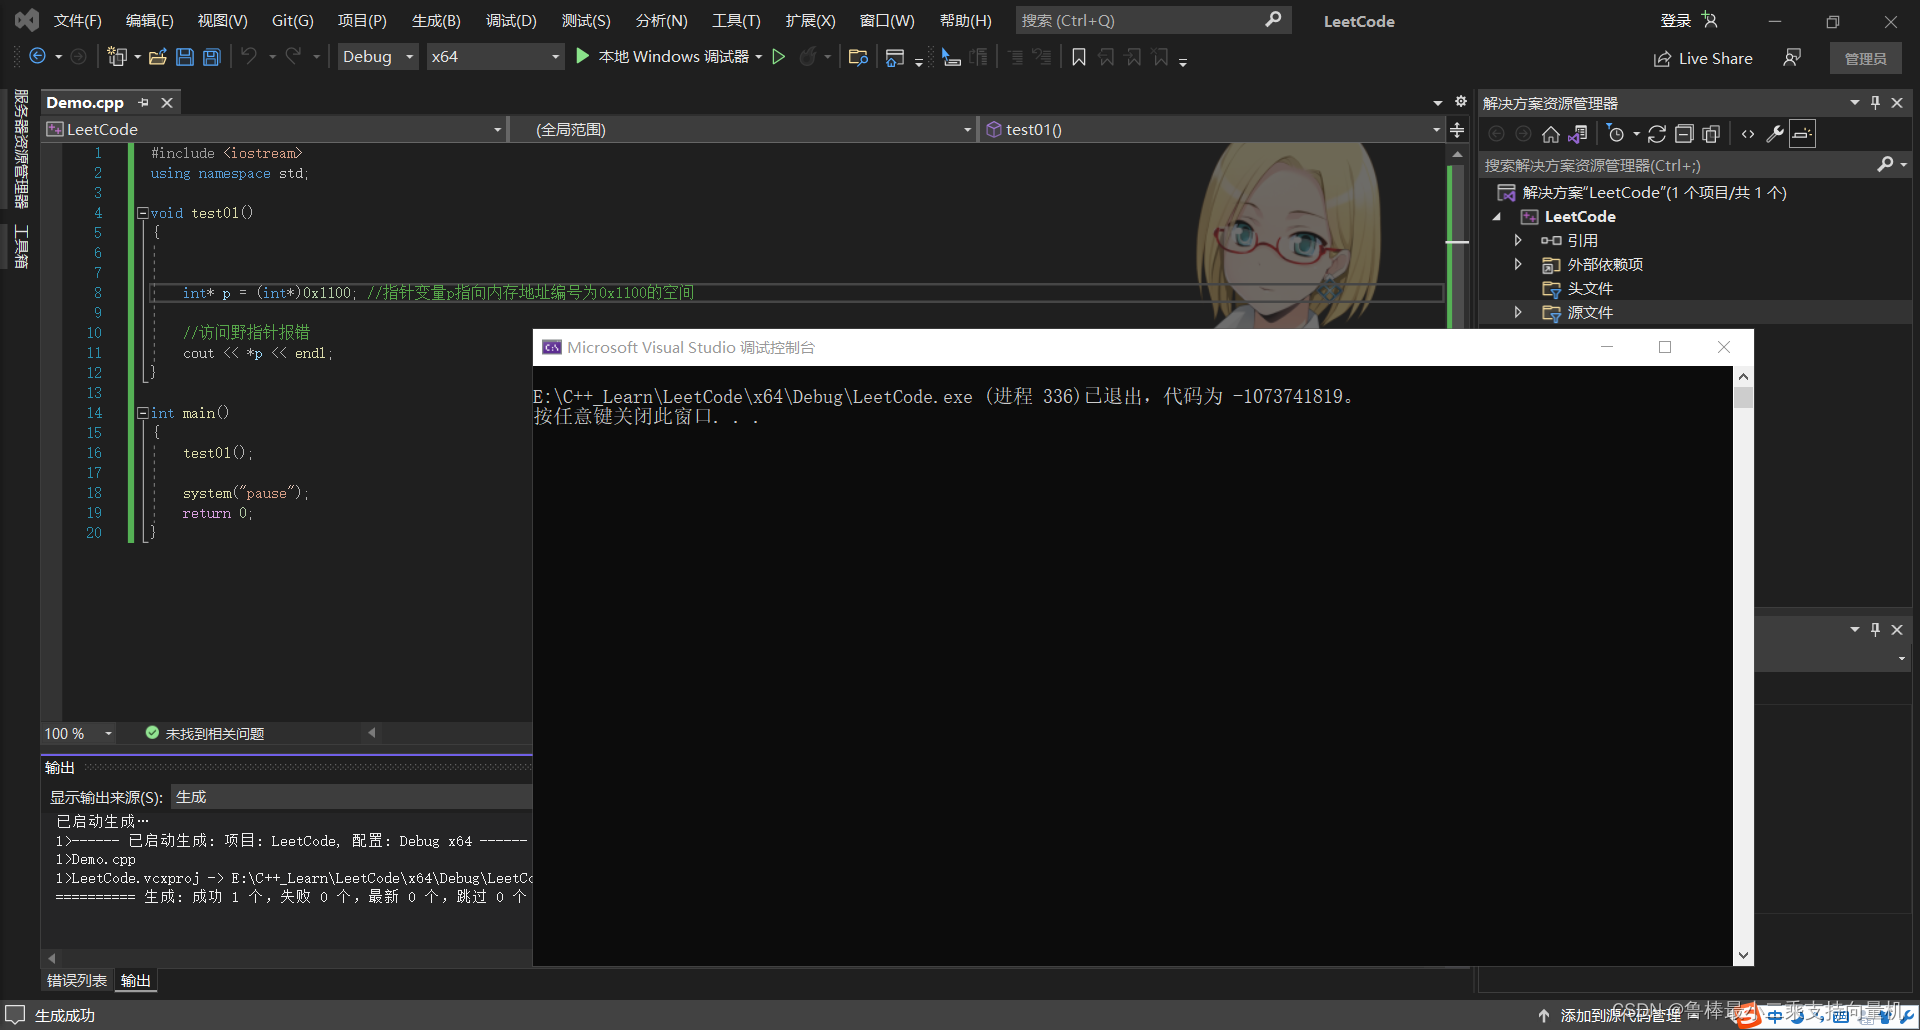Click the 管理员 button
The height and width of the screenshot is (1030, 1920).
[1866, 58]
